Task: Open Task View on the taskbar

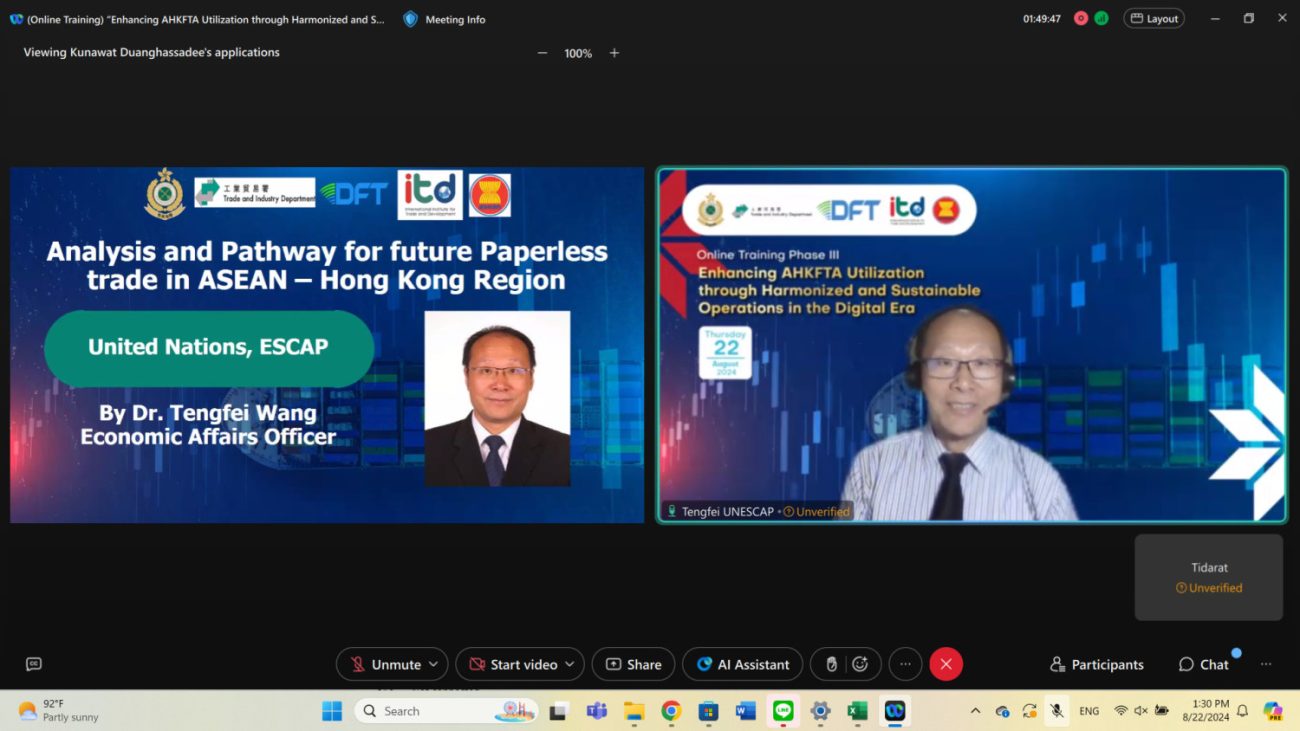Action: [559, 711]
